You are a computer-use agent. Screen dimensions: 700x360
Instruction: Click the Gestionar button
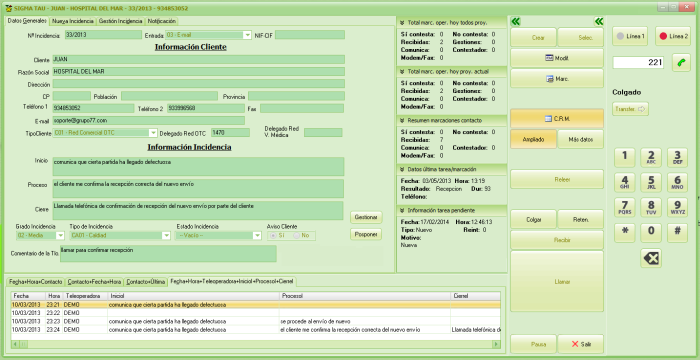click(366, 218)
